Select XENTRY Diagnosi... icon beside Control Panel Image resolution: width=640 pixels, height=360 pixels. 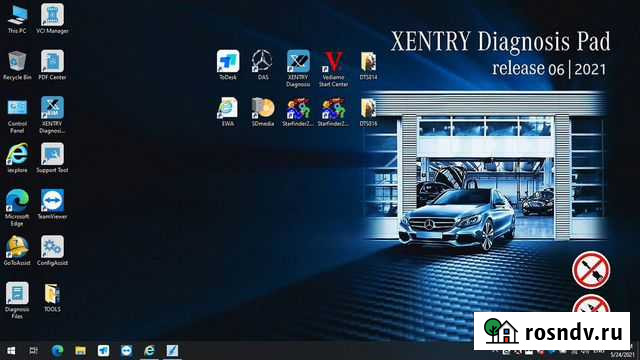coord(52,115)
